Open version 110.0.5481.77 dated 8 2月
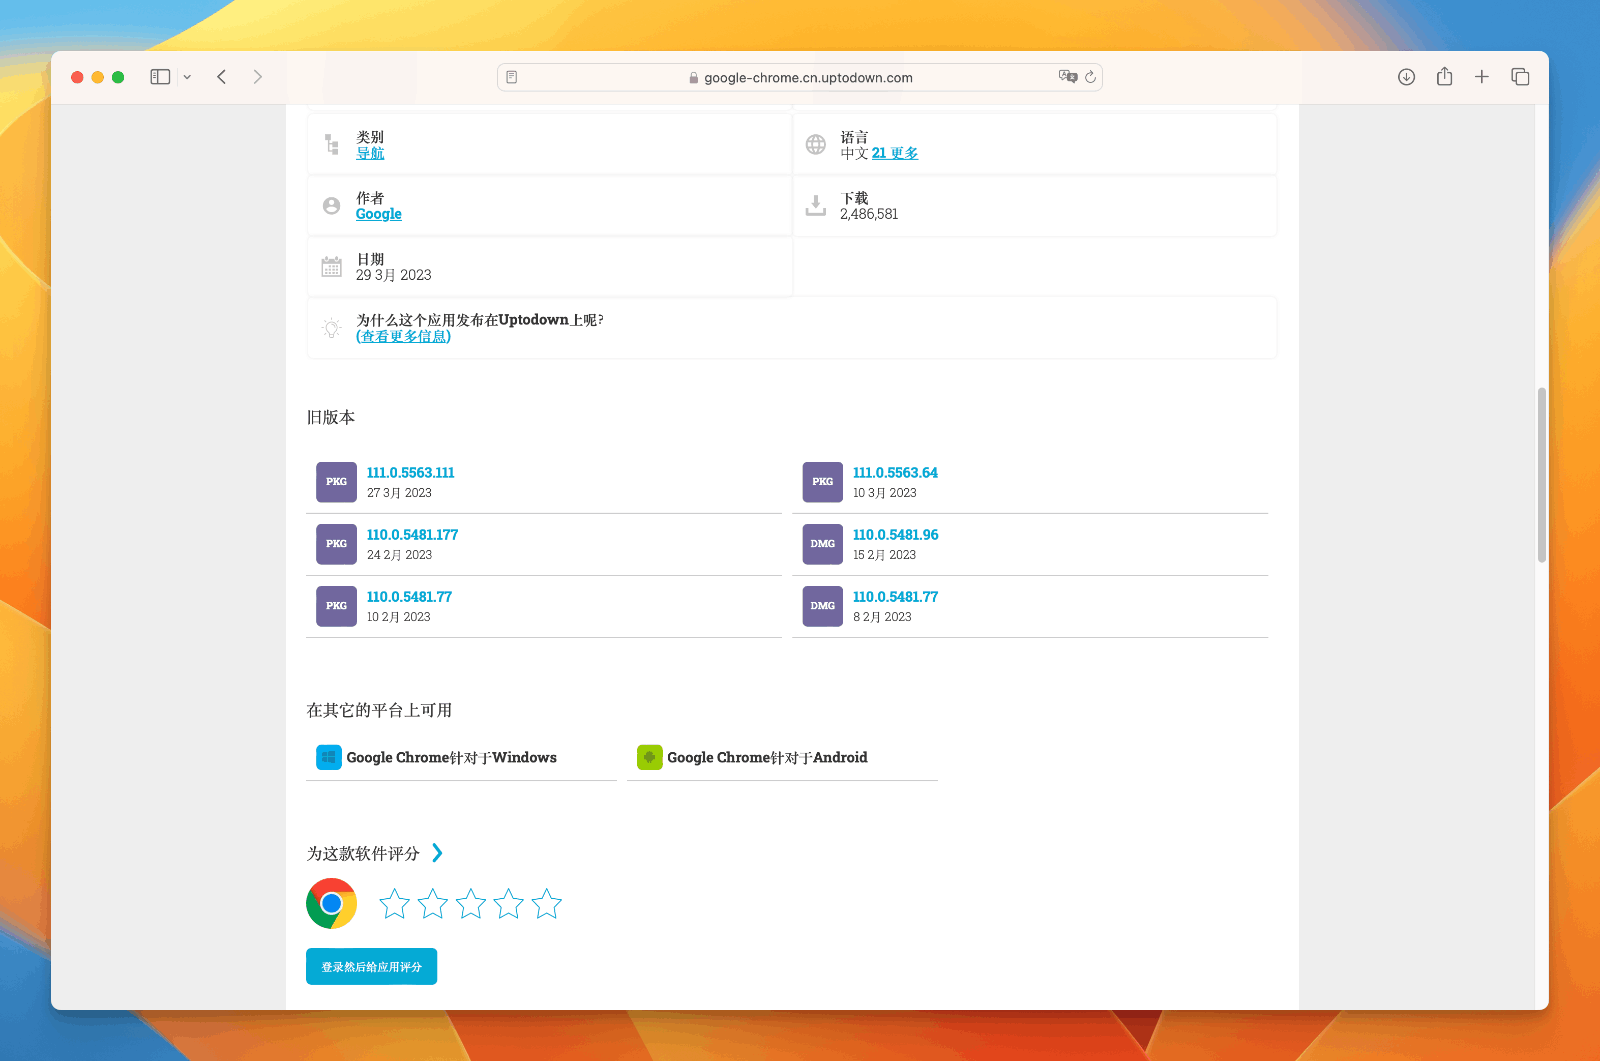1600x1061 pixels. tap(895, 597)
